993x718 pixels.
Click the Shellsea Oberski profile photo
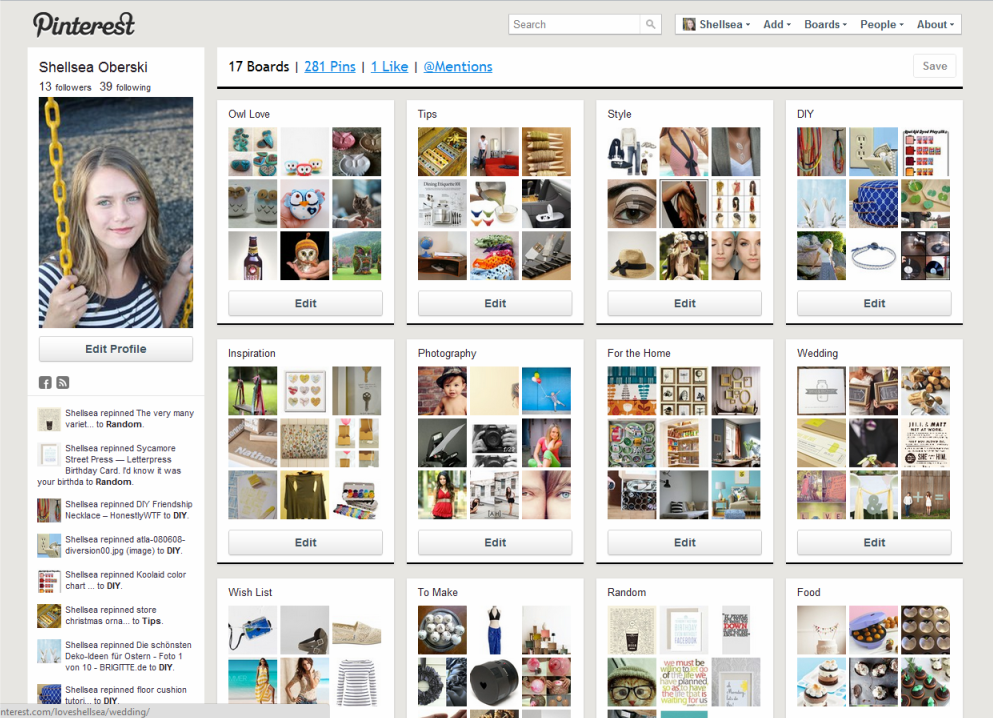click(116, 212)
